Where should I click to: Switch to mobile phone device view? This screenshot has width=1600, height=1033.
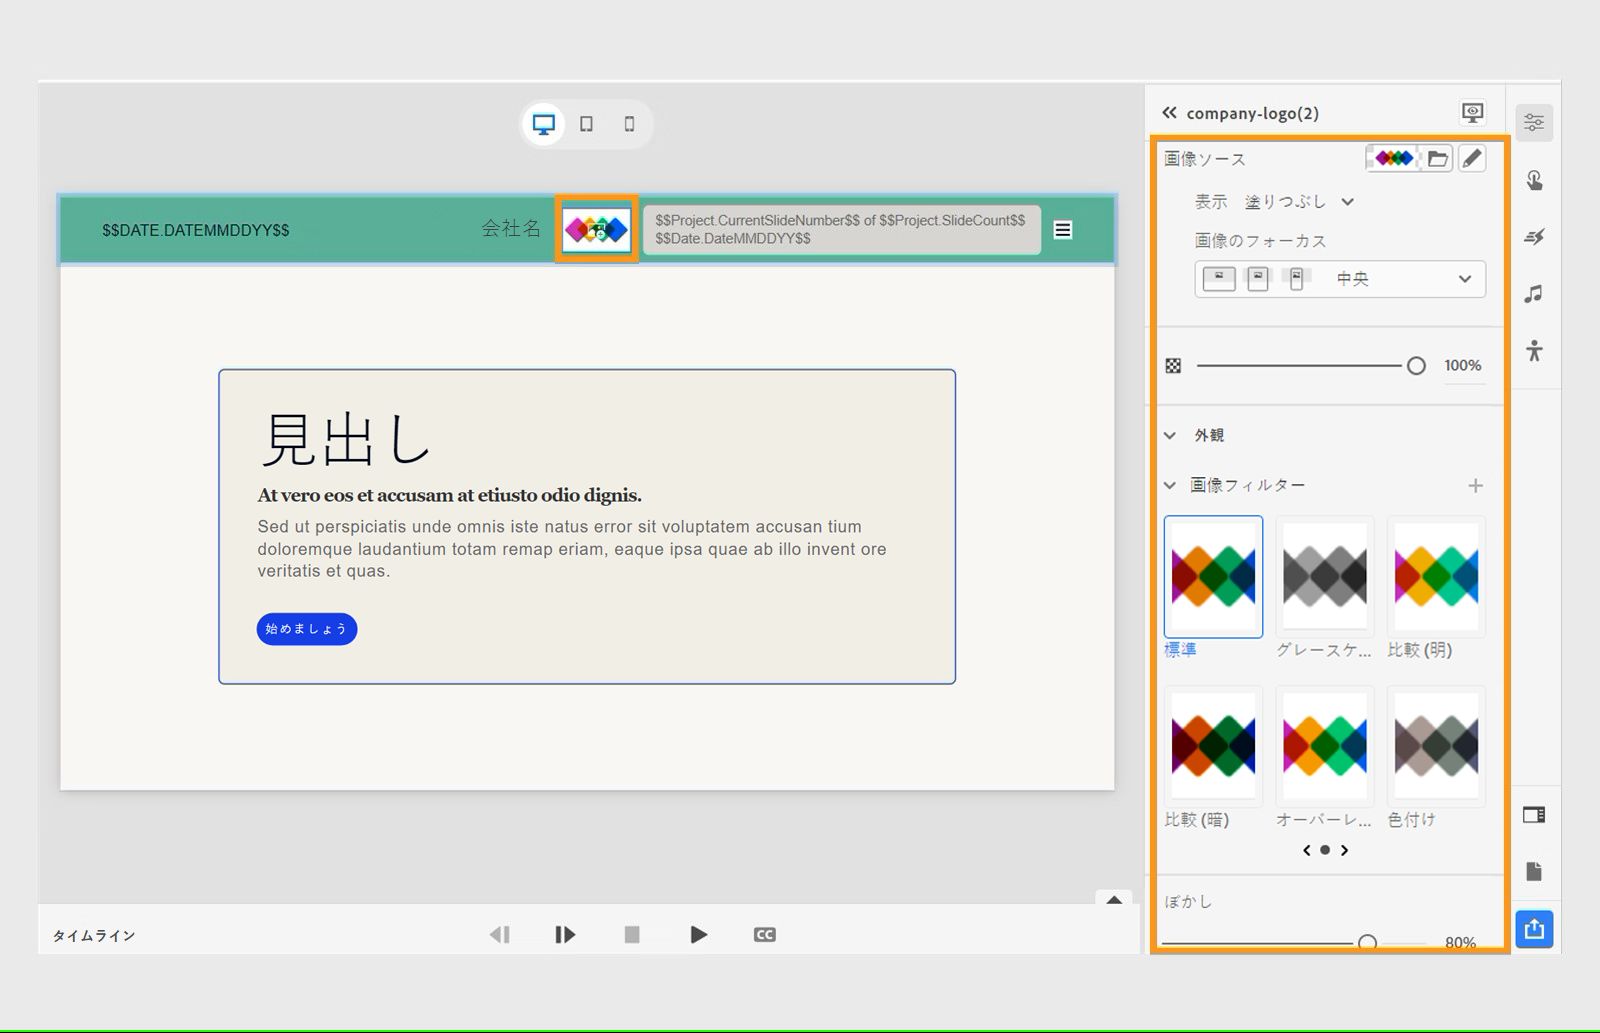click(x=629, y=124)
